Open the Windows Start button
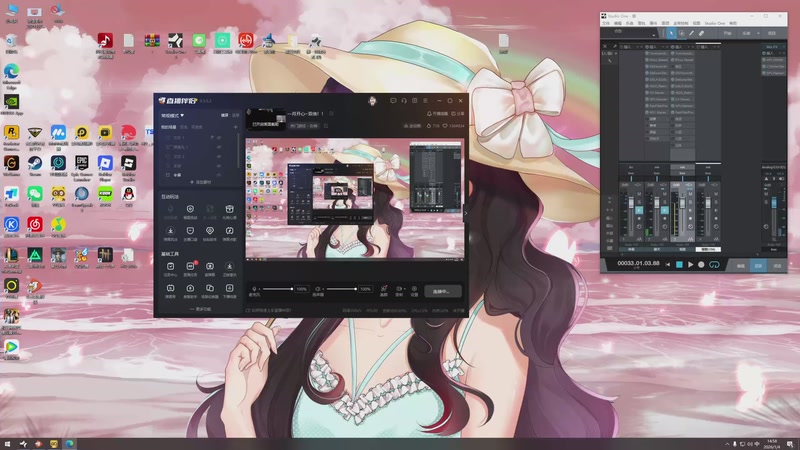The width and height of the screenshot is (800, 450). point(7,444)
